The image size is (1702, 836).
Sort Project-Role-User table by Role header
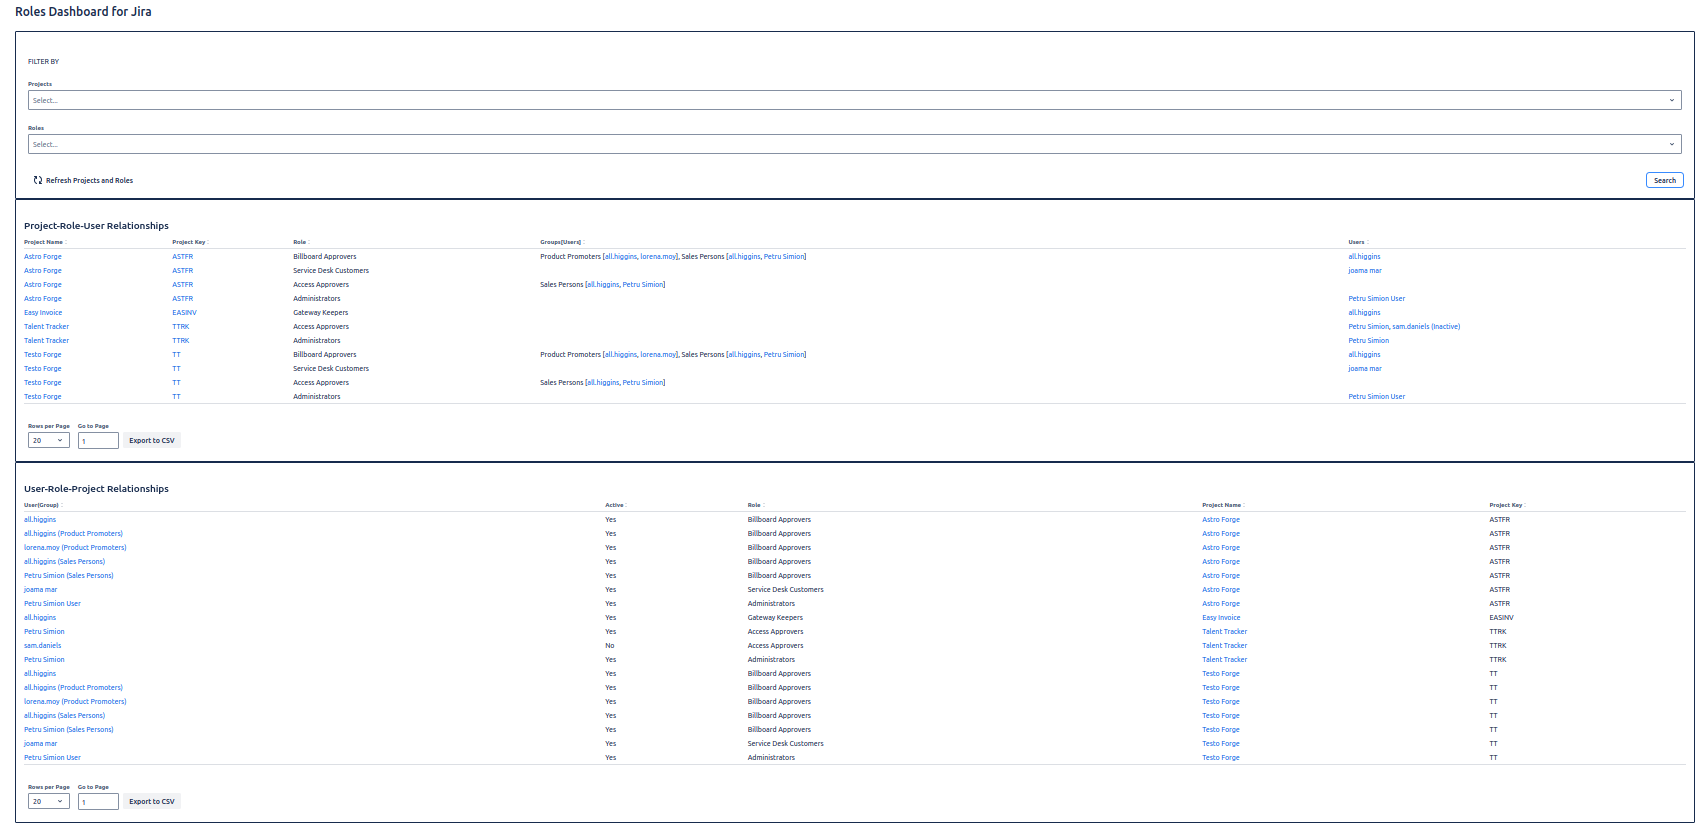click(x=299, y=242)
